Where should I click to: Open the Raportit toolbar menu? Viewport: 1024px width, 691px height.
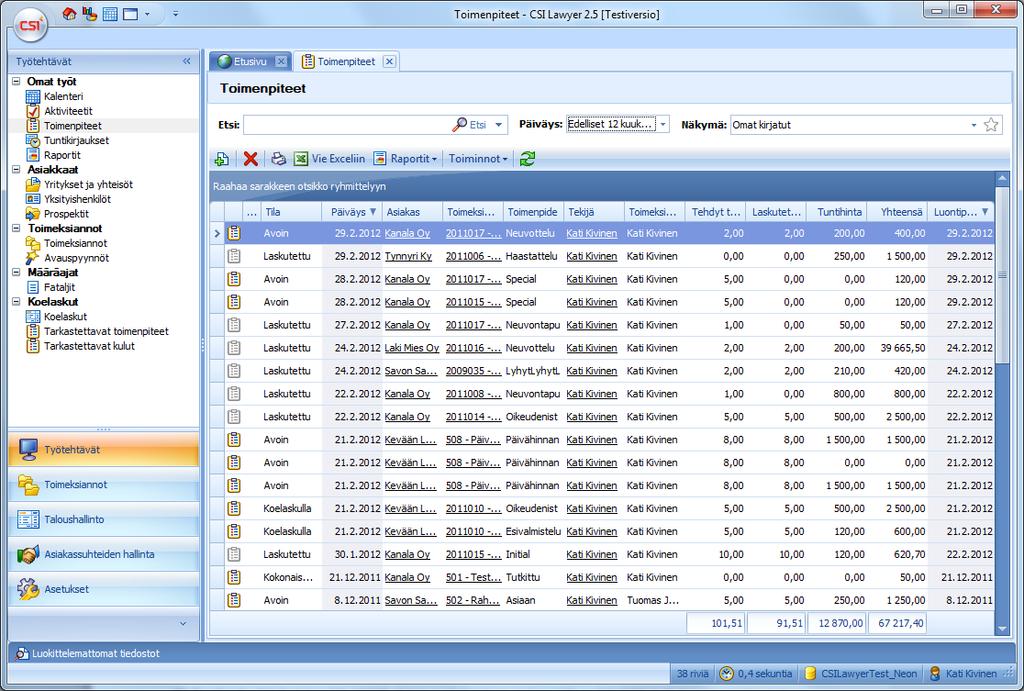point(405,159)
